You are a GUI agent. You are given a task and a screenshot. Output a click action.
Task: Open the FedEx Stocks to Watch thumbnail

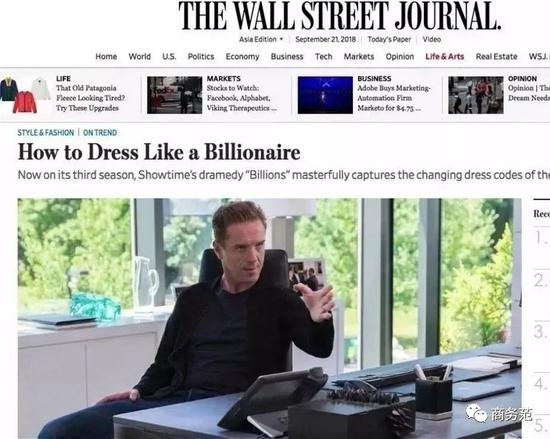[174, 95]
